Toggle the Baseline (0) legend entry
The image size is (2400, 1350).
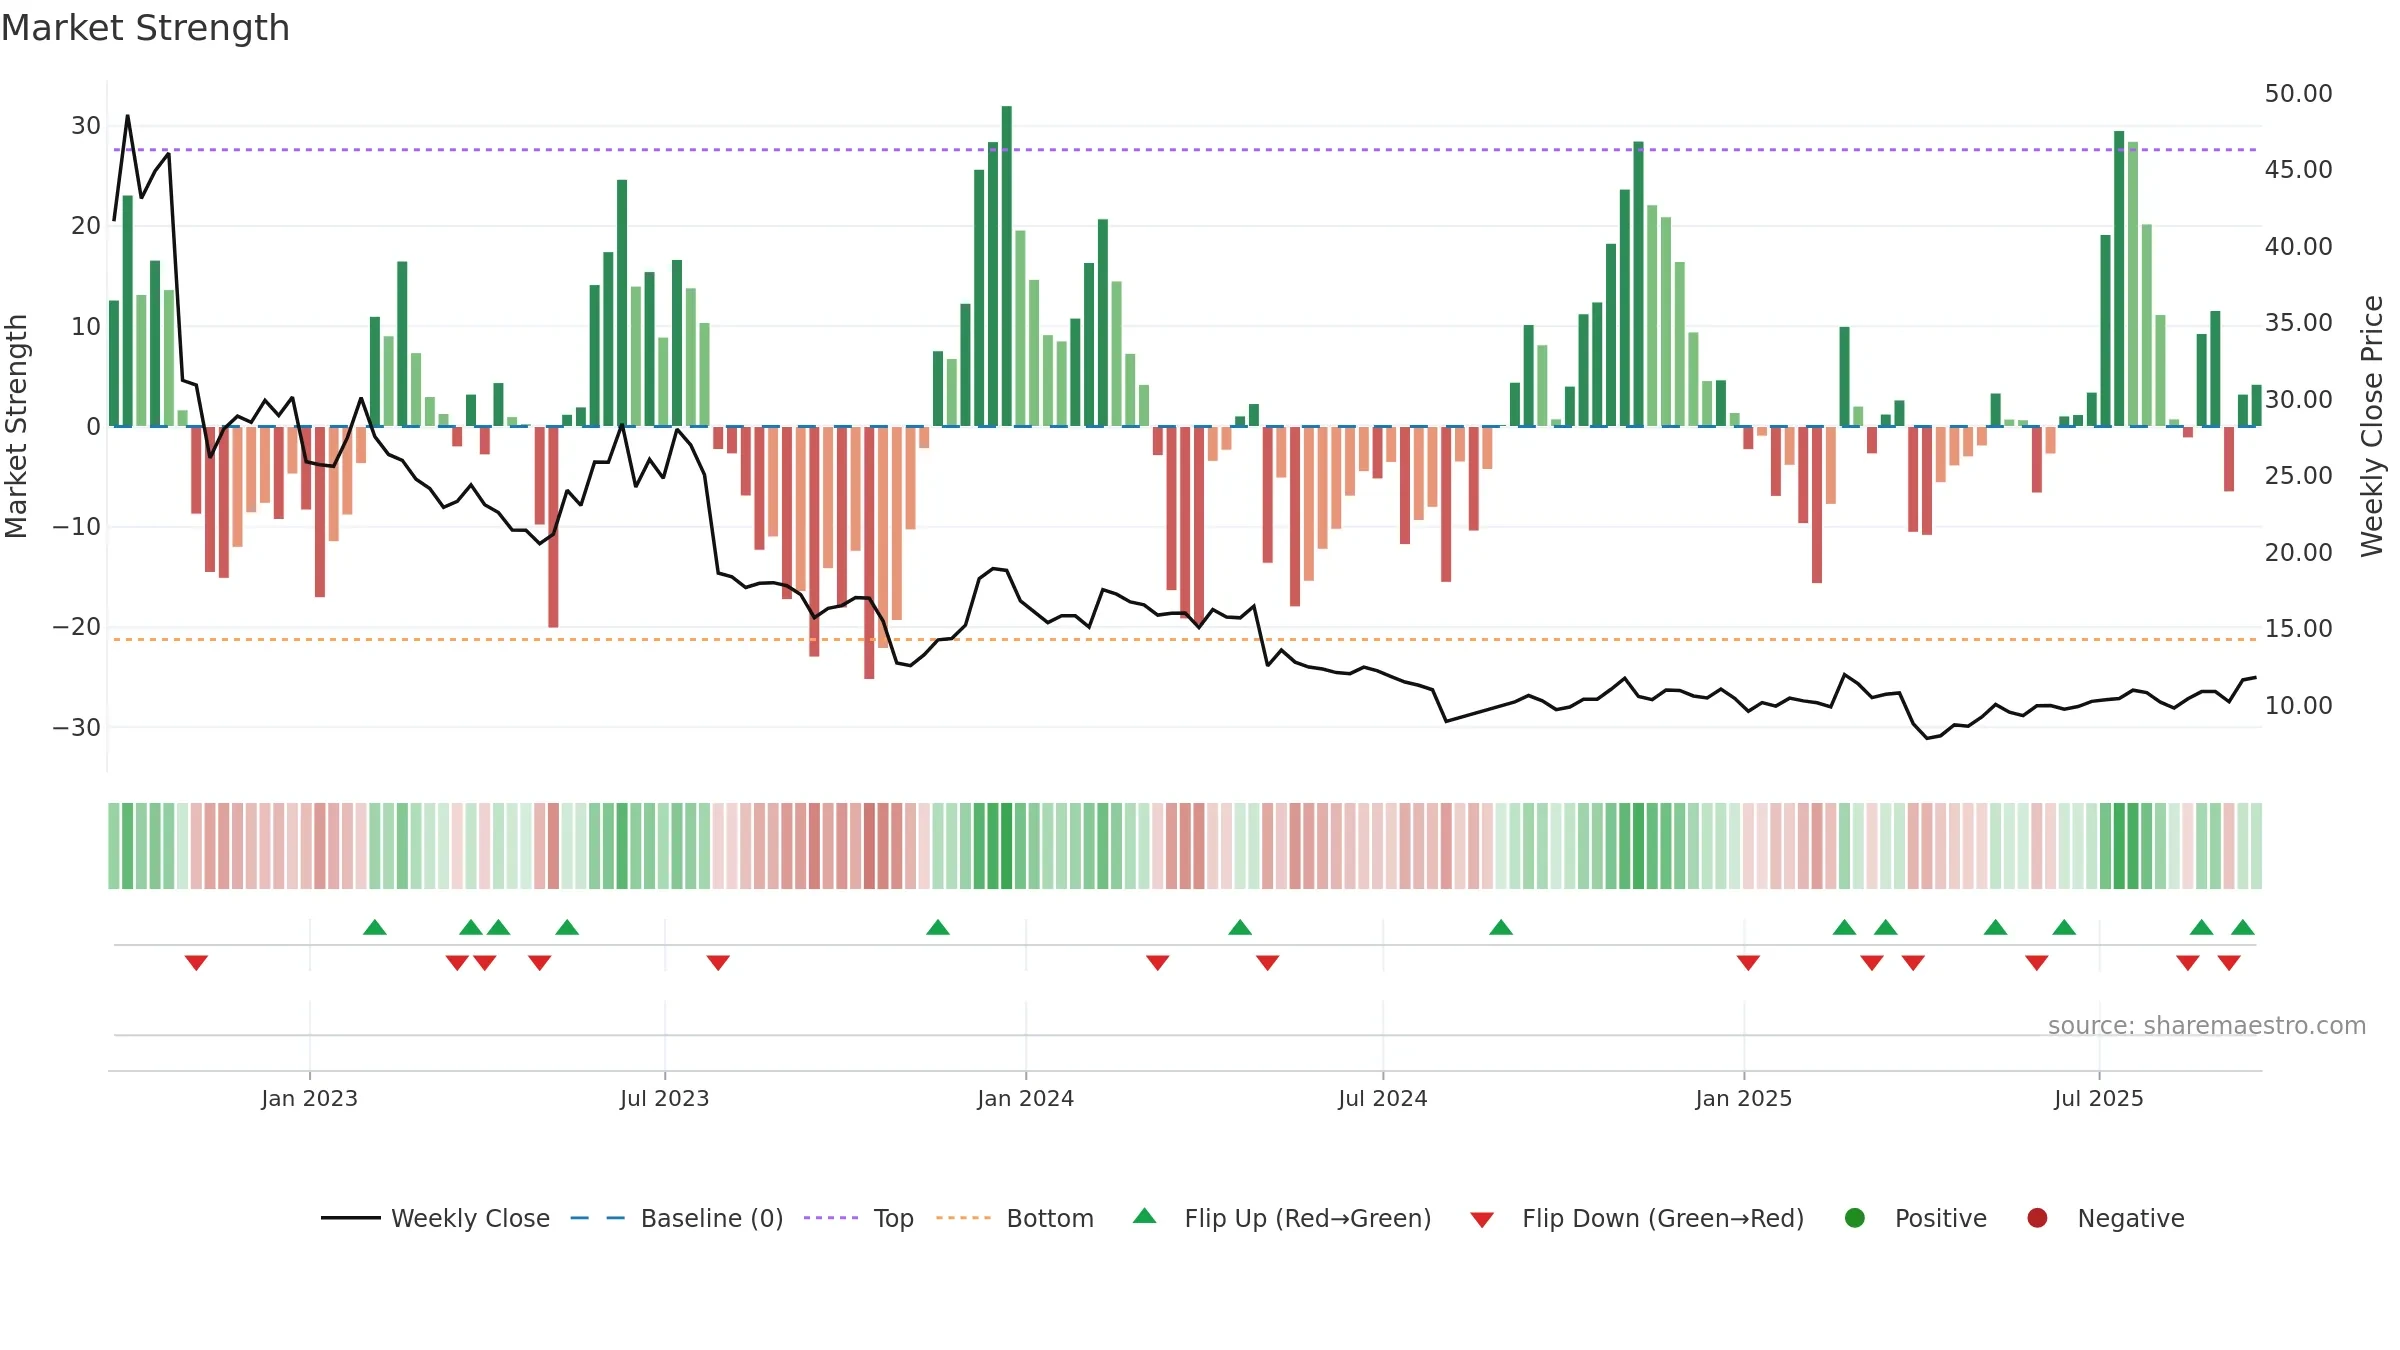coord(677,1218)
